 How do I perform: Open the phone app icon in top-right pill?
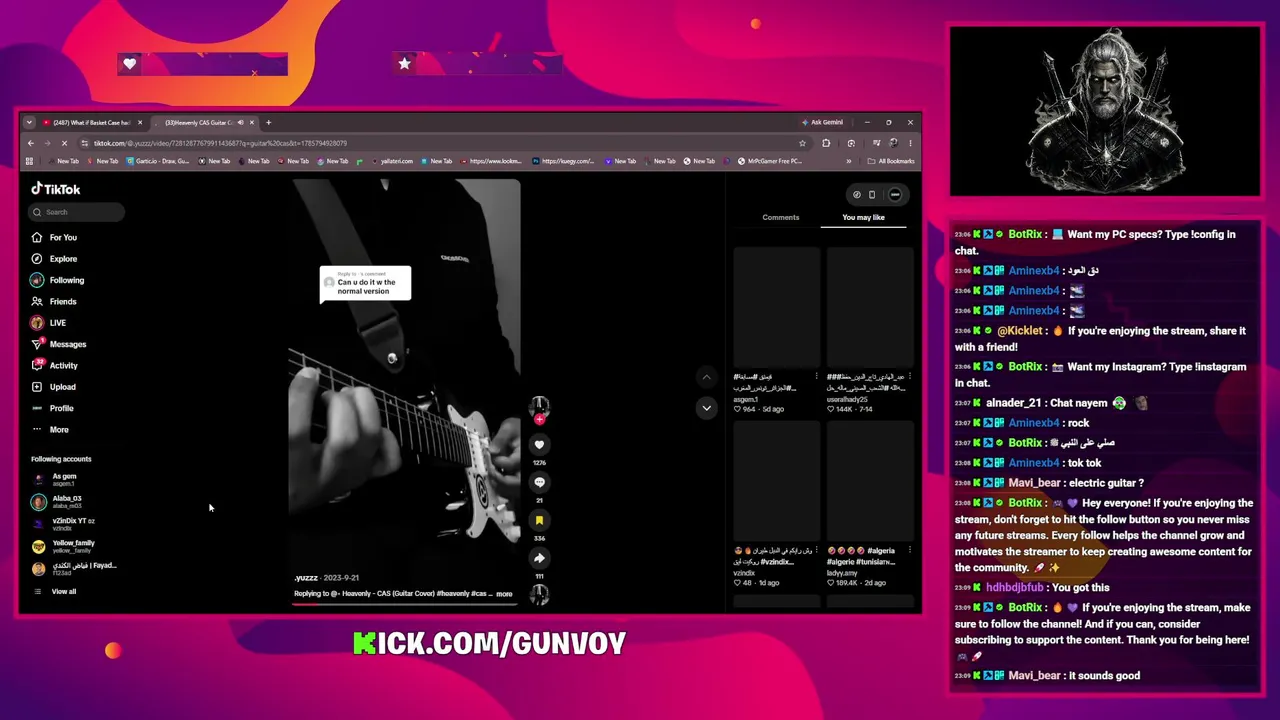tap(872, 195)
